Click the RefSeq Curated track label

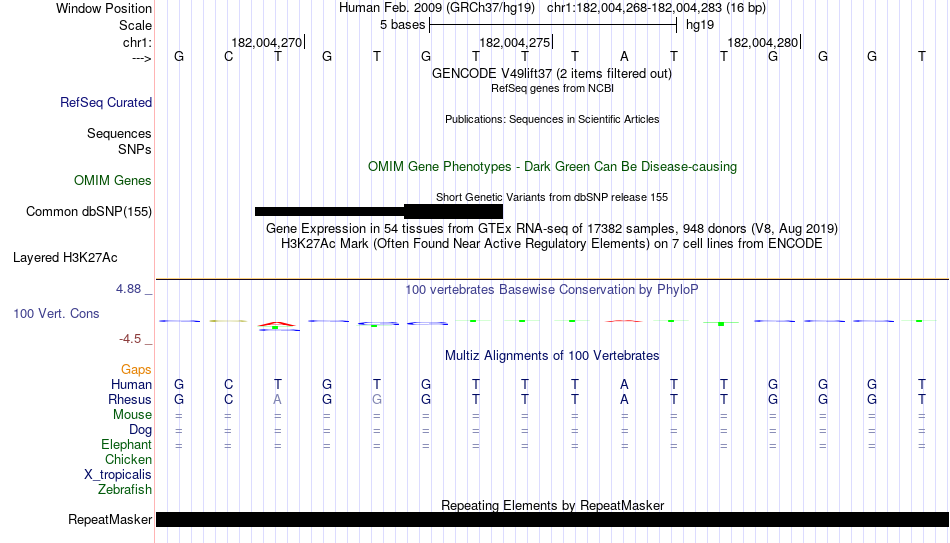[105, 102]
